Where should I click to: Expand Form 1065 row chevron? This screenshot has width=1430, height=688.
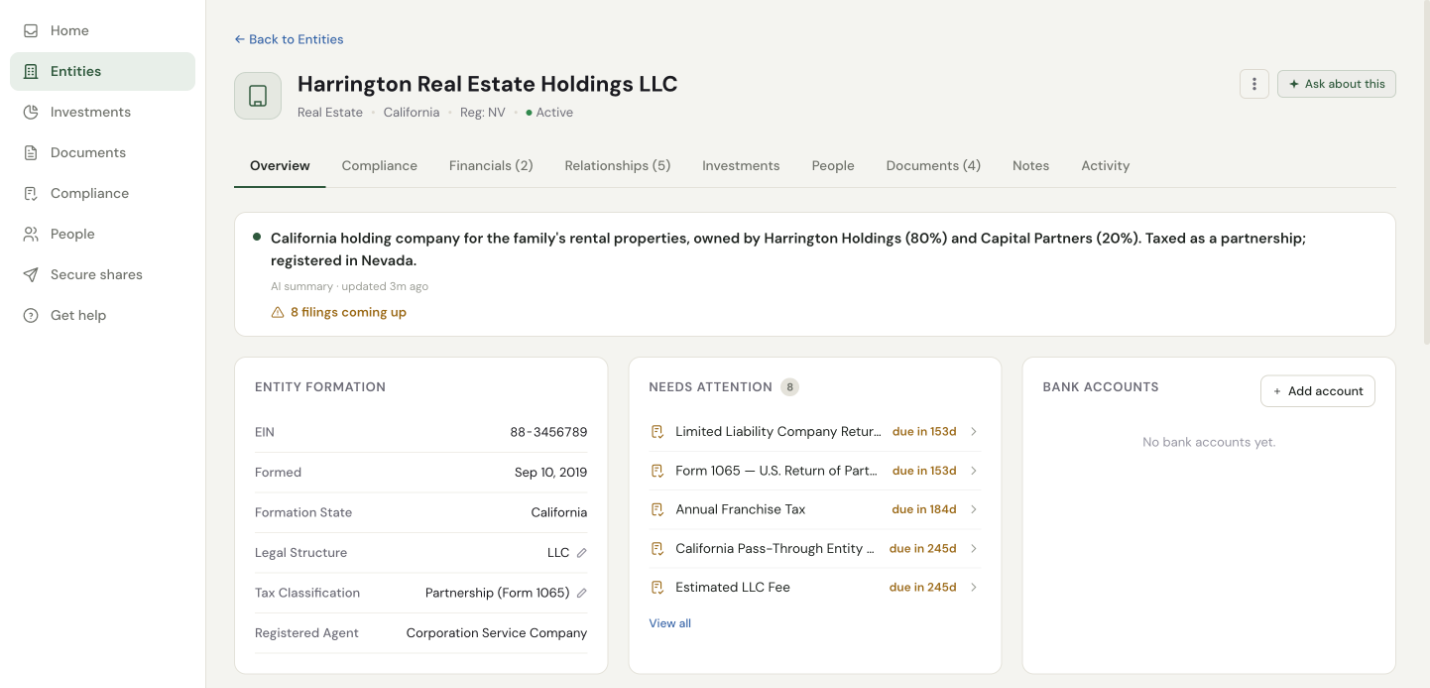974,471
